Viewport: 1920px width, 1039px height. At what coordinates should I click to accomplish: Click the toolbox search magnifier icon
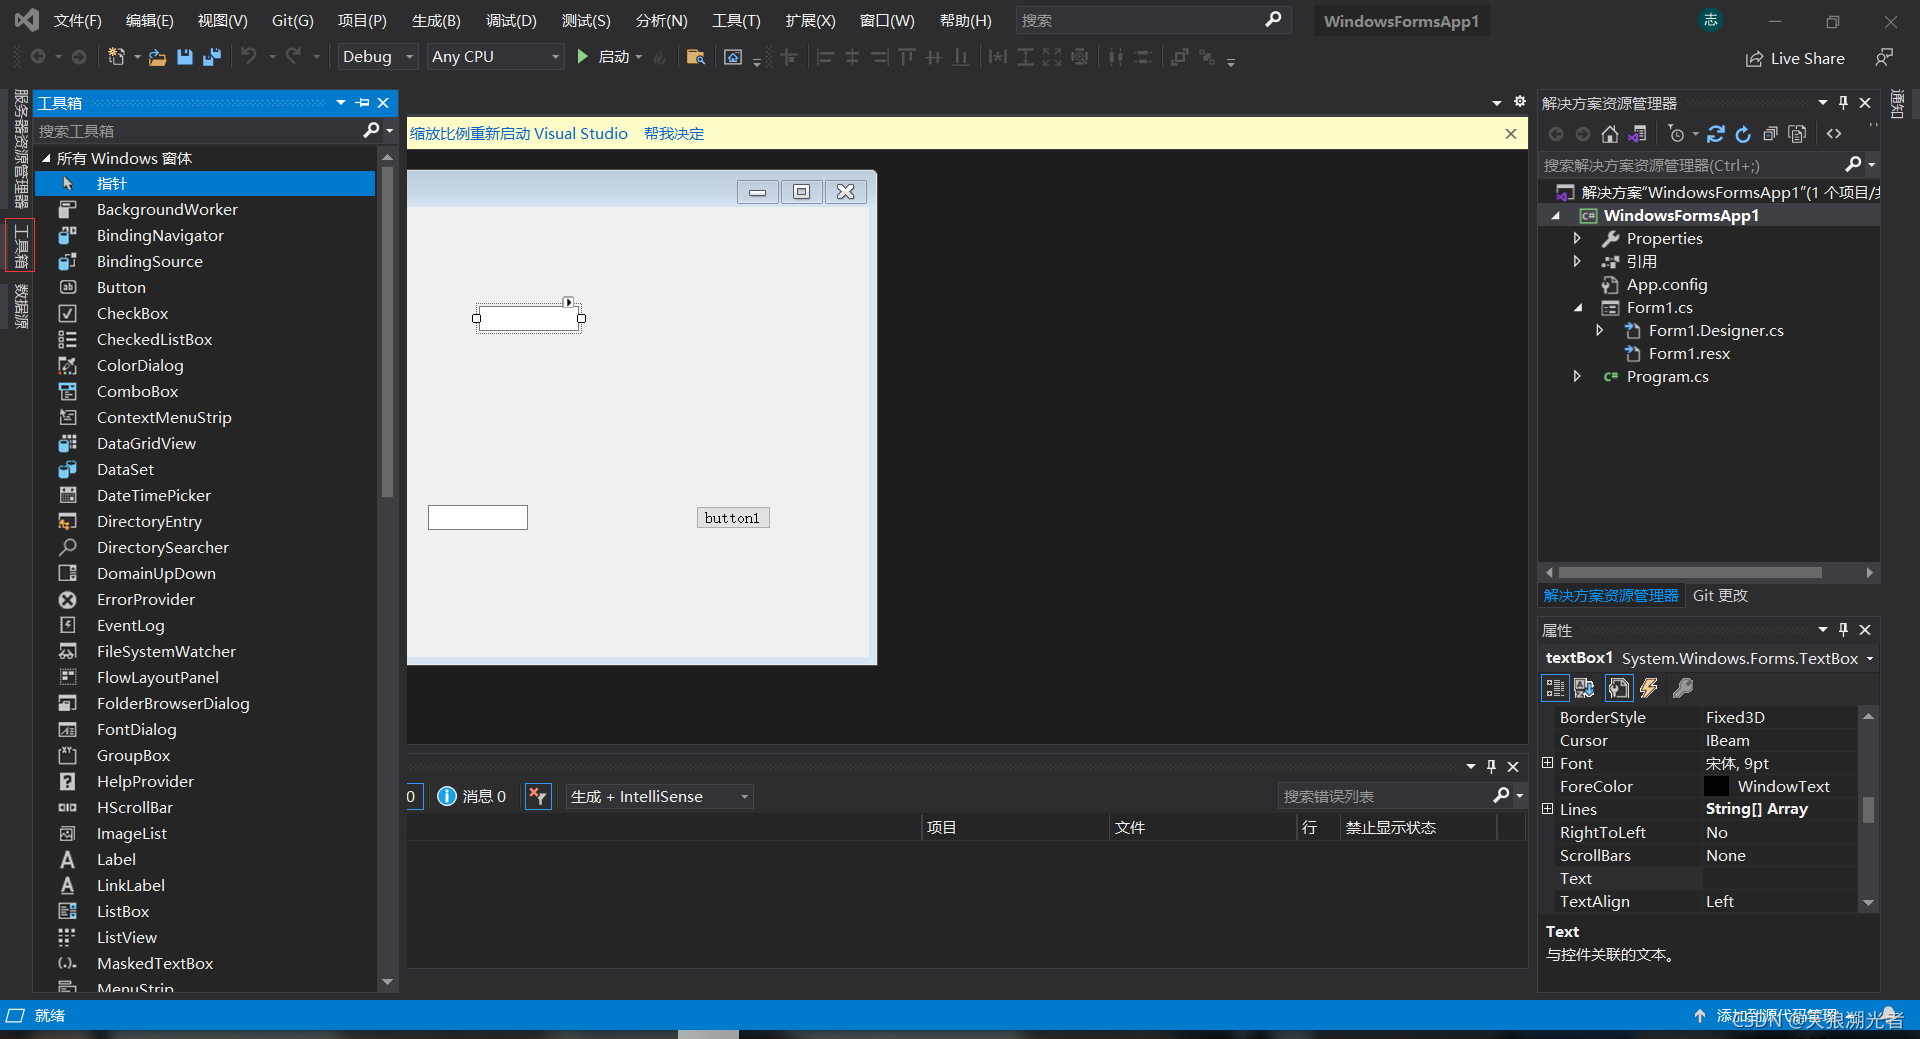pyautogui.click(x=371, y=130)
